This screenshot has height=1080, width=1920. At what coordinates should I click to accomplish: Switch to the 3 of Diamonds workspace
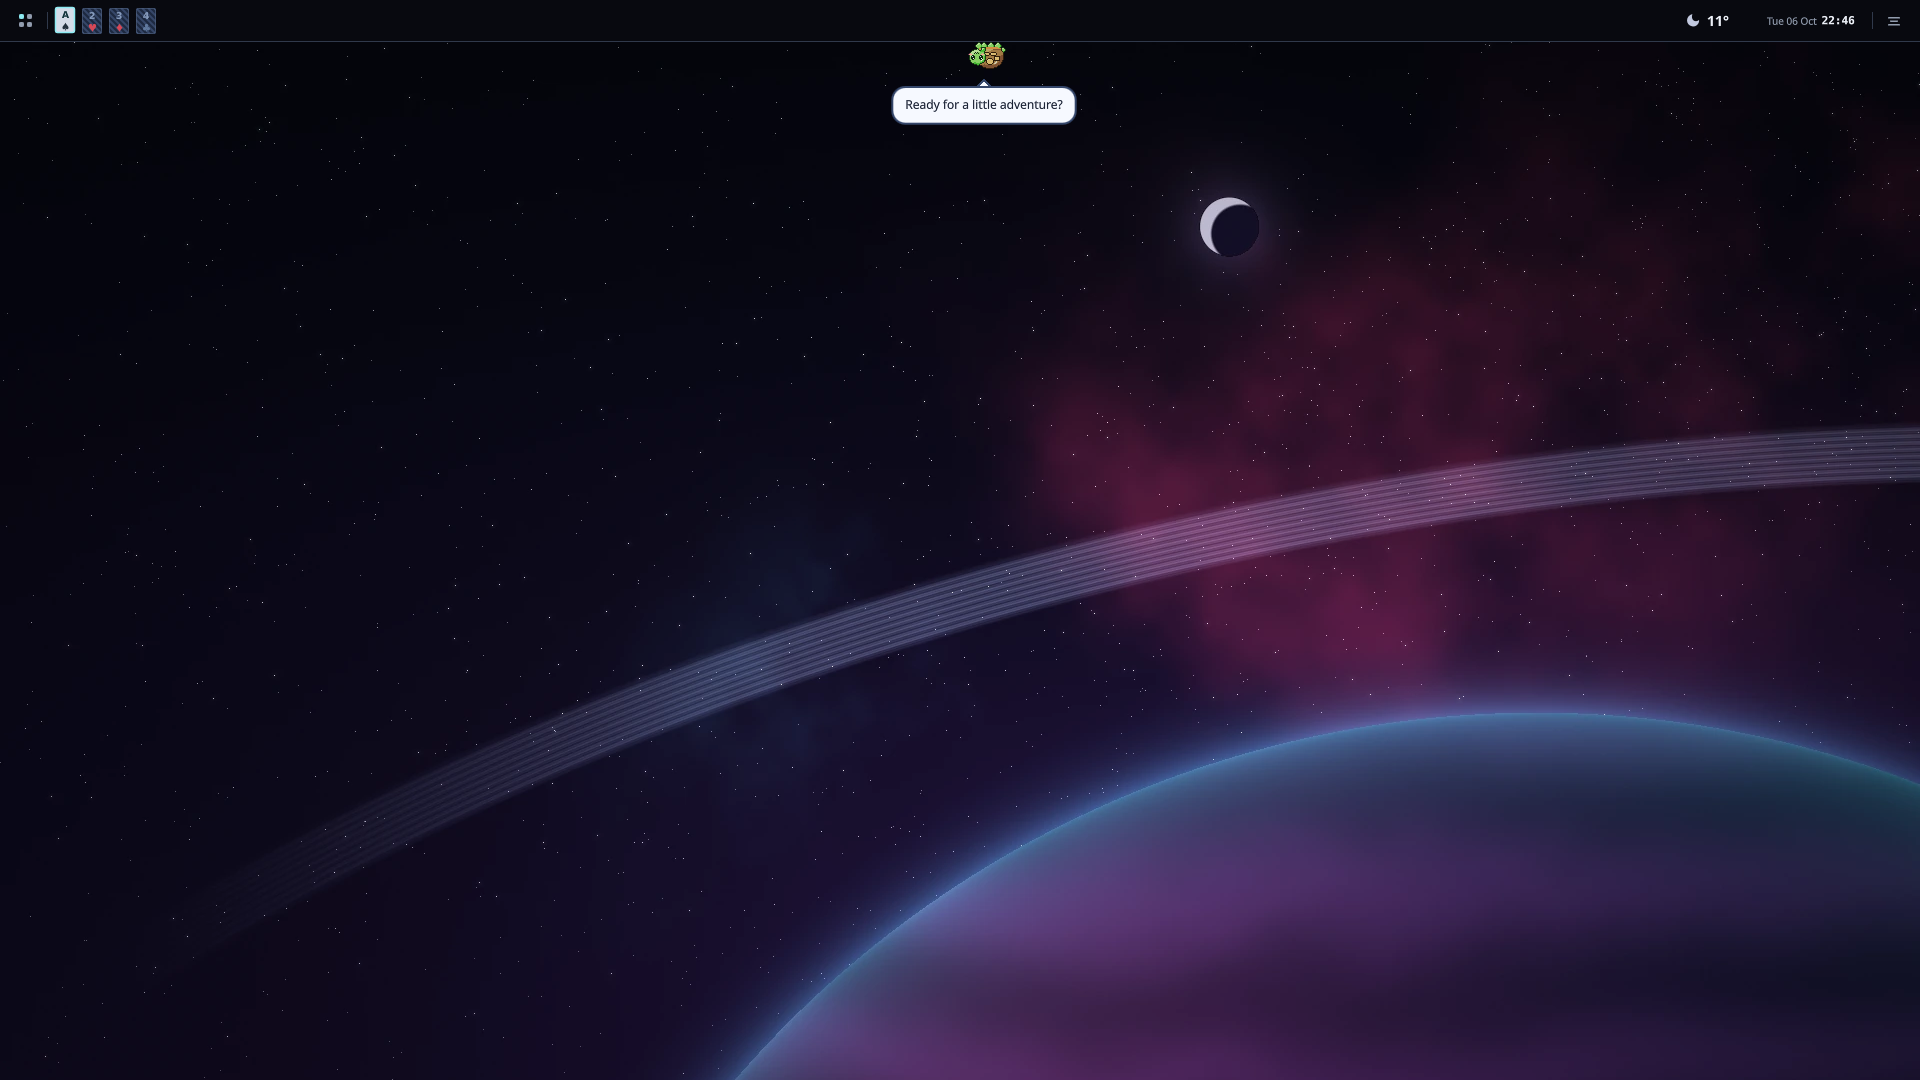pyautogui.click(x=119, y=20)
